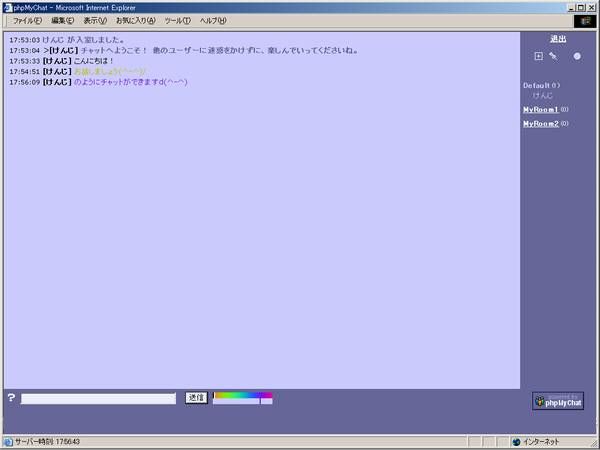Click the purple message のようにチャットができます
Viewport: 600px width, 450px height.
pos(130,82)
